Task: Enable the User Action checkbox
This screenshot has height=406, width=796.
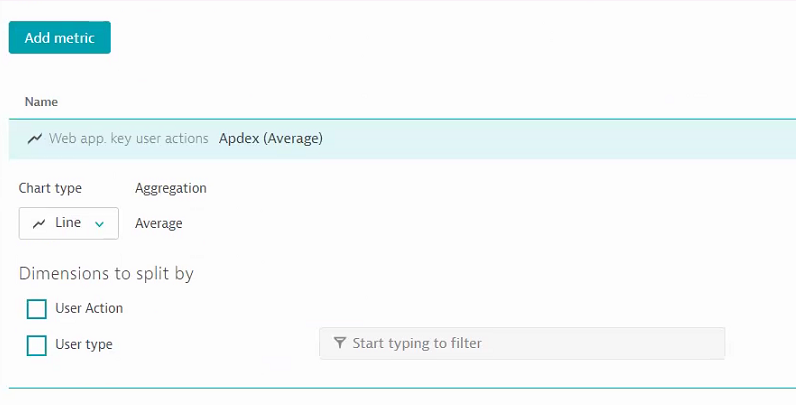Action: click(37, 308)
